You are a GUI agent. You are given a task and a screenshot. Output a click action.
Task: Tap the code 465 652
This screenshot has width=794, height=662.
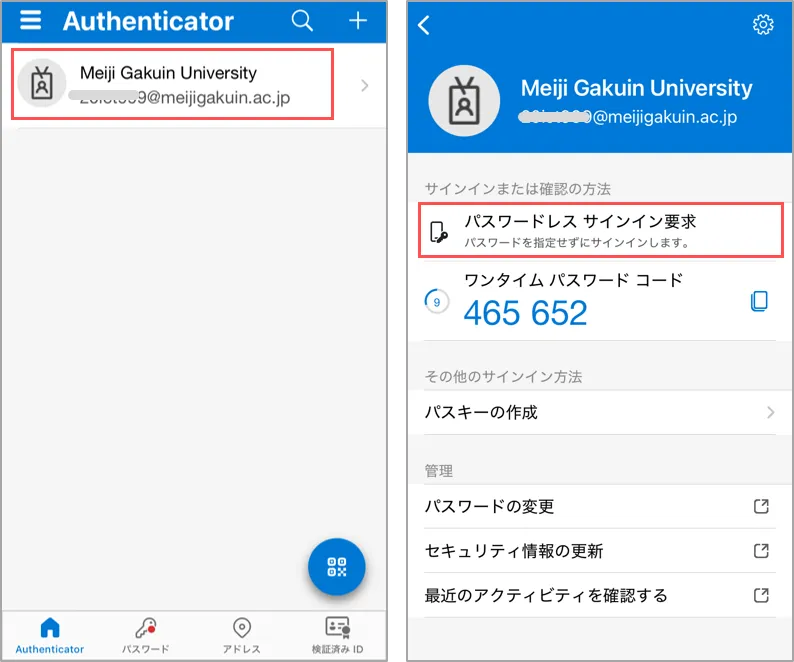pyautogui.click(x=525, y=313)
